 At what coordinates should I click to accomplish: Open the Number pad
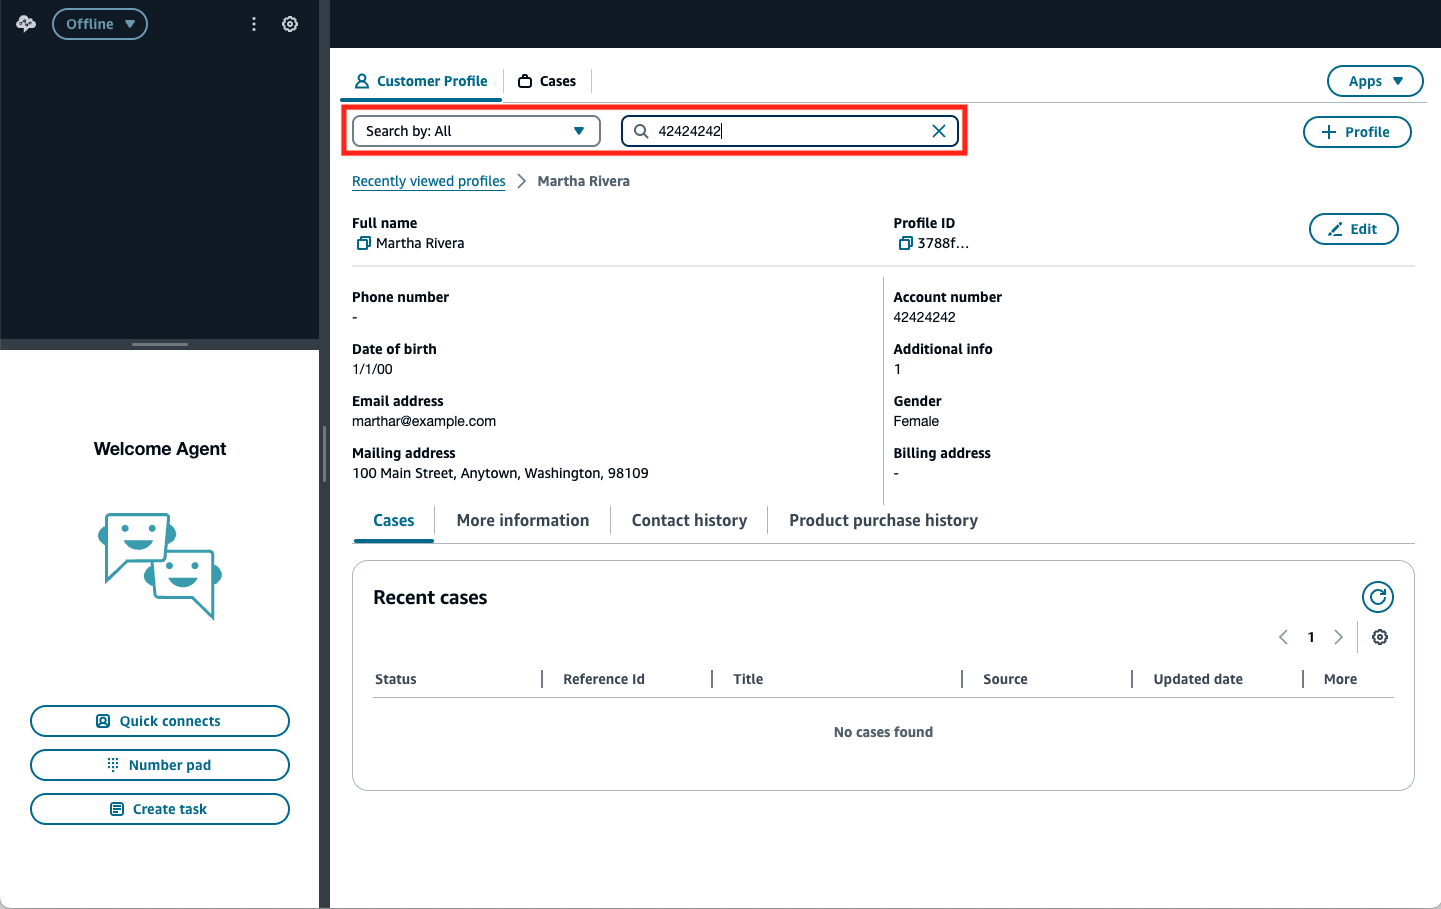(x=160, y=765)
